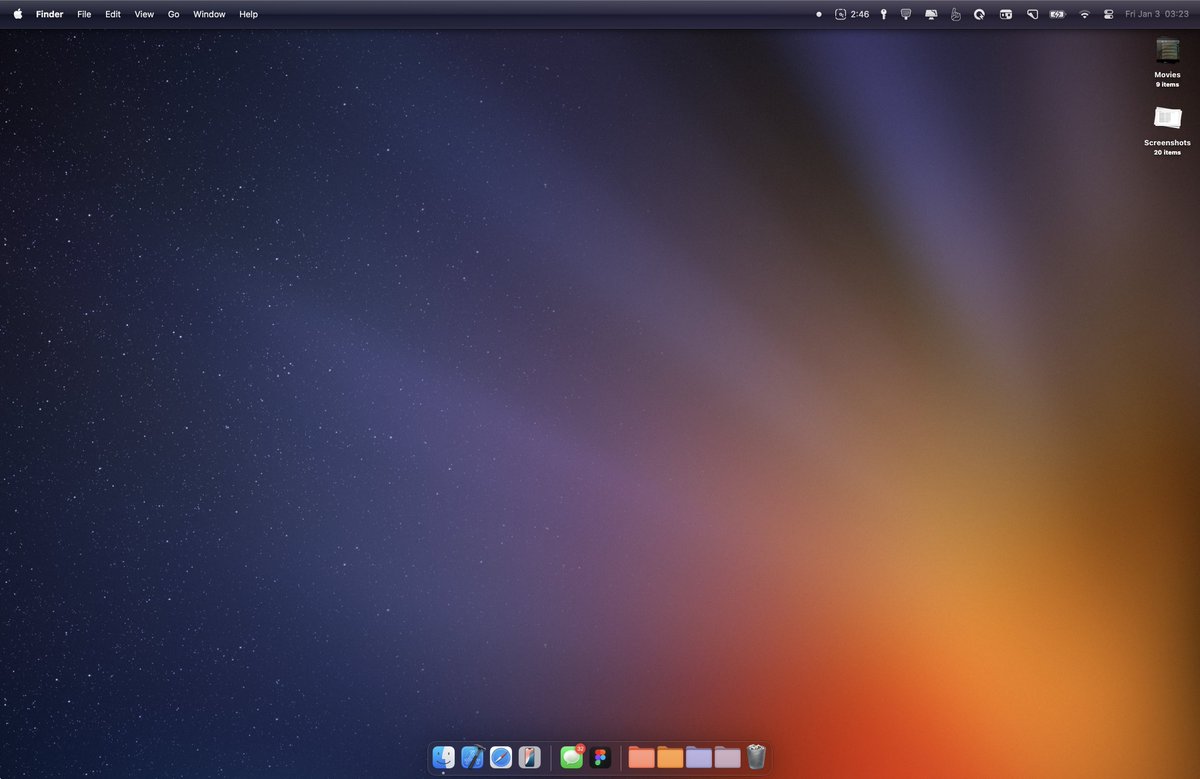This screenshot has width=1200, height=779.
Task: Open the red-orange folder in Dock
Action: (641, 757)
